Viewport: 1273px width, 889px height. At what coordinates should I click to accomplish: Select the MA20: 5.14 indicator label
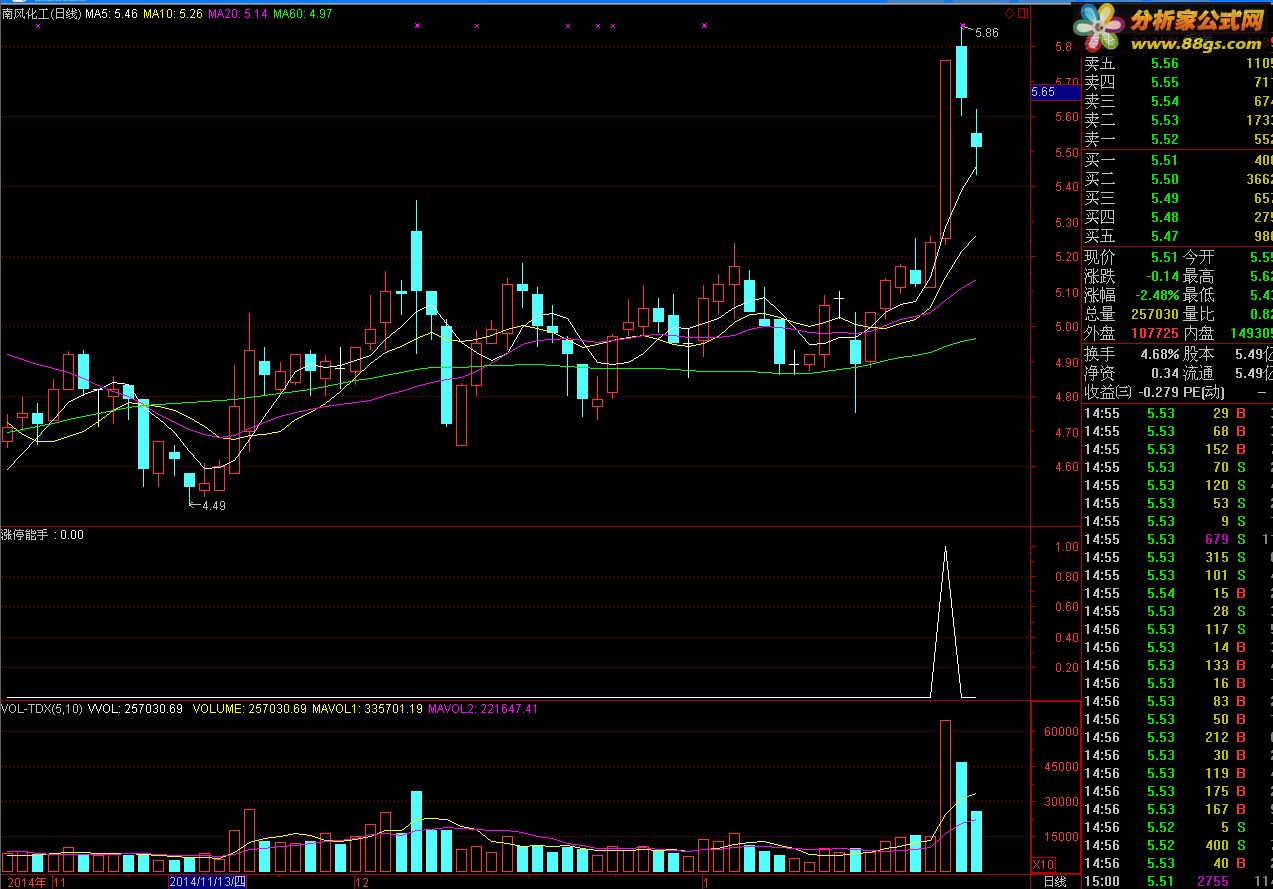click(237, 13)
